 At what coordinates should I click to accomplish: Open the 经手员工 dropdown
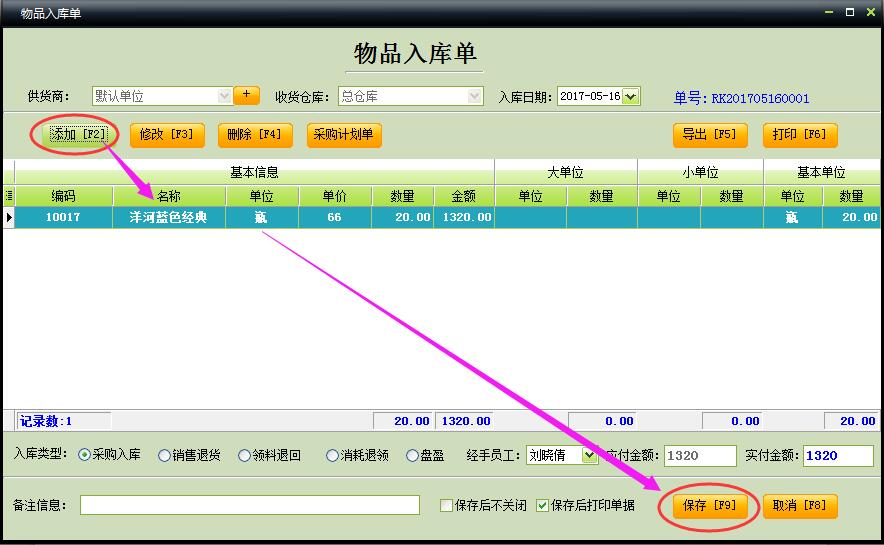coord(590,455)
